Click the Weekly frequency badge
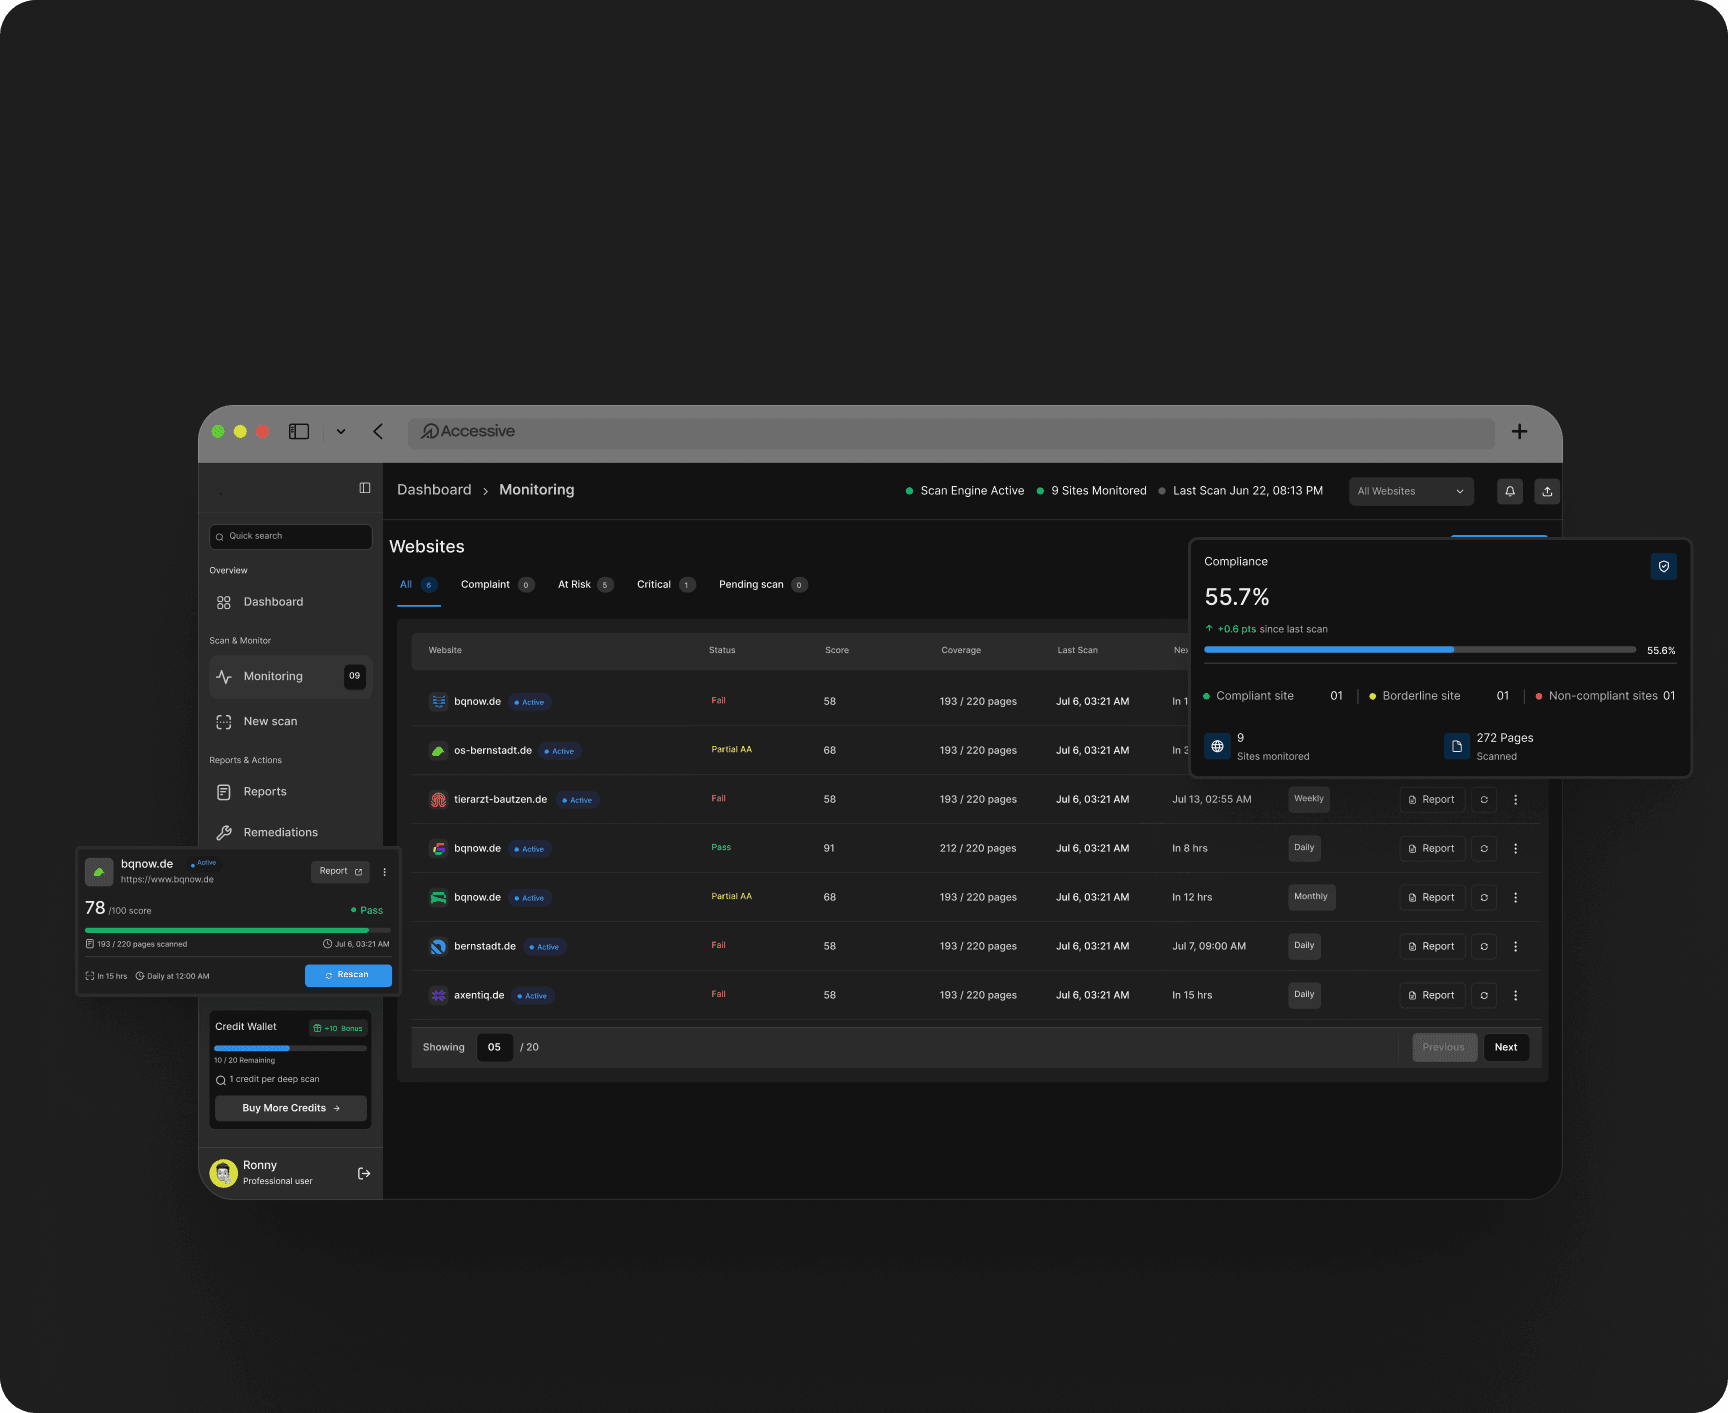Image resolution: width=1728 pixels, height=1413 pixels. pyautogui.click(x=1309, y=799)
